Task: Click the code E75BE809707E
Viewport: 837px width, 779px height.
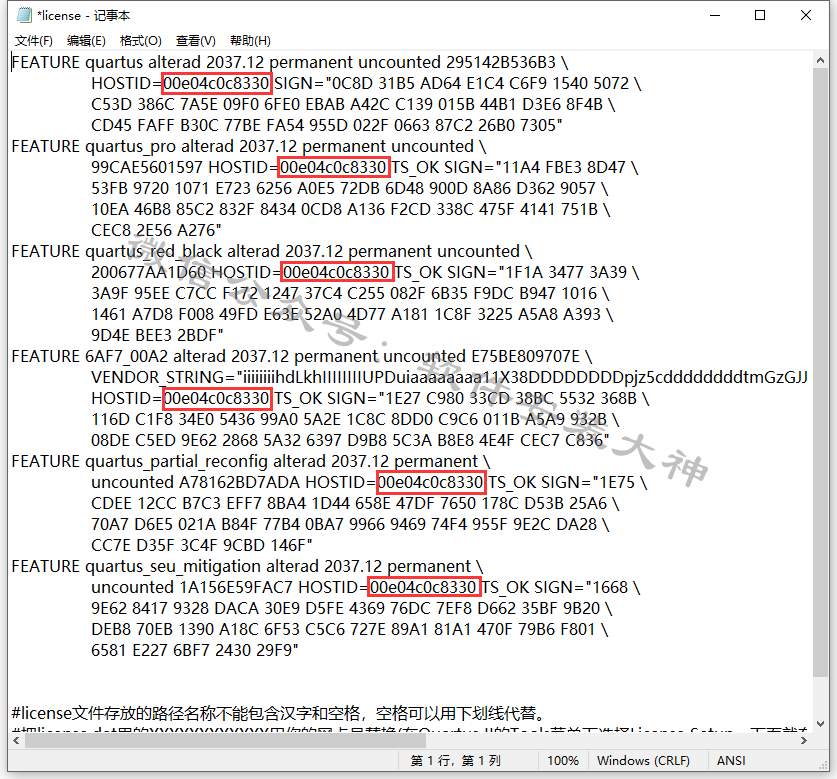Action: coord(525,356)
